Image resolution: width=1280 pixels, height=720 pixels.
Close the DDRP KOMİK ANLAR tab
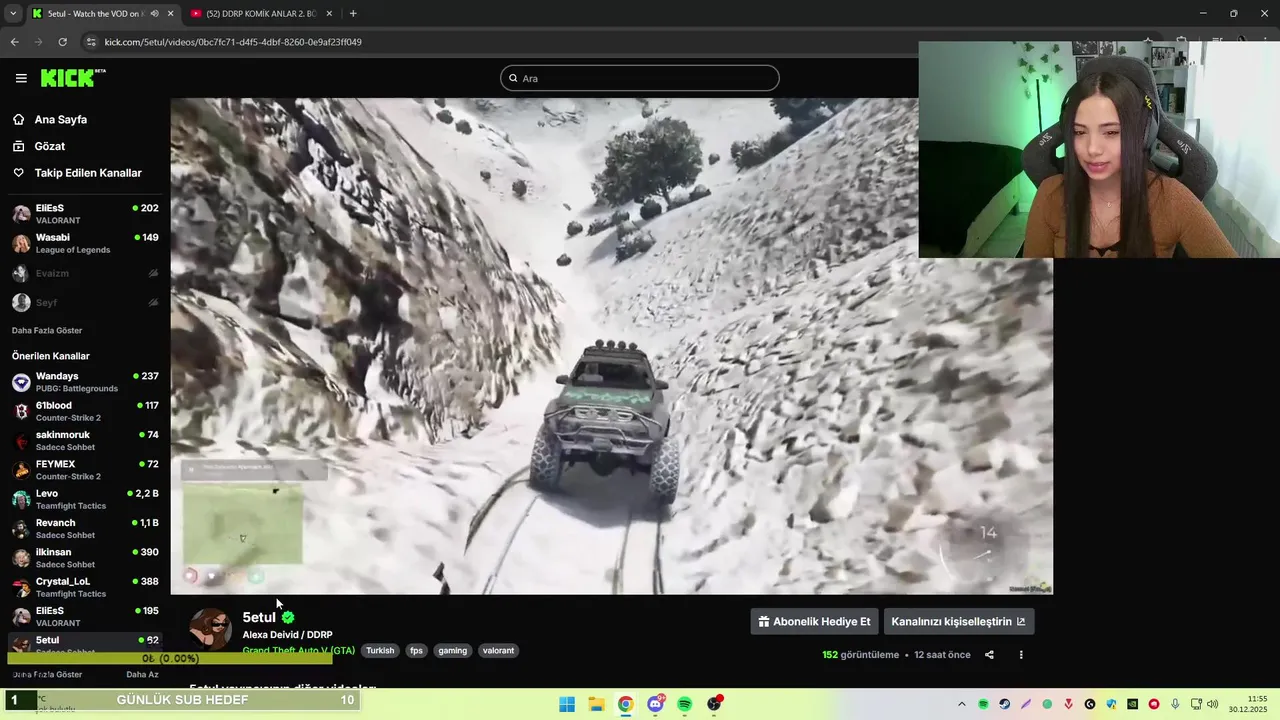[x=329, y=13]
